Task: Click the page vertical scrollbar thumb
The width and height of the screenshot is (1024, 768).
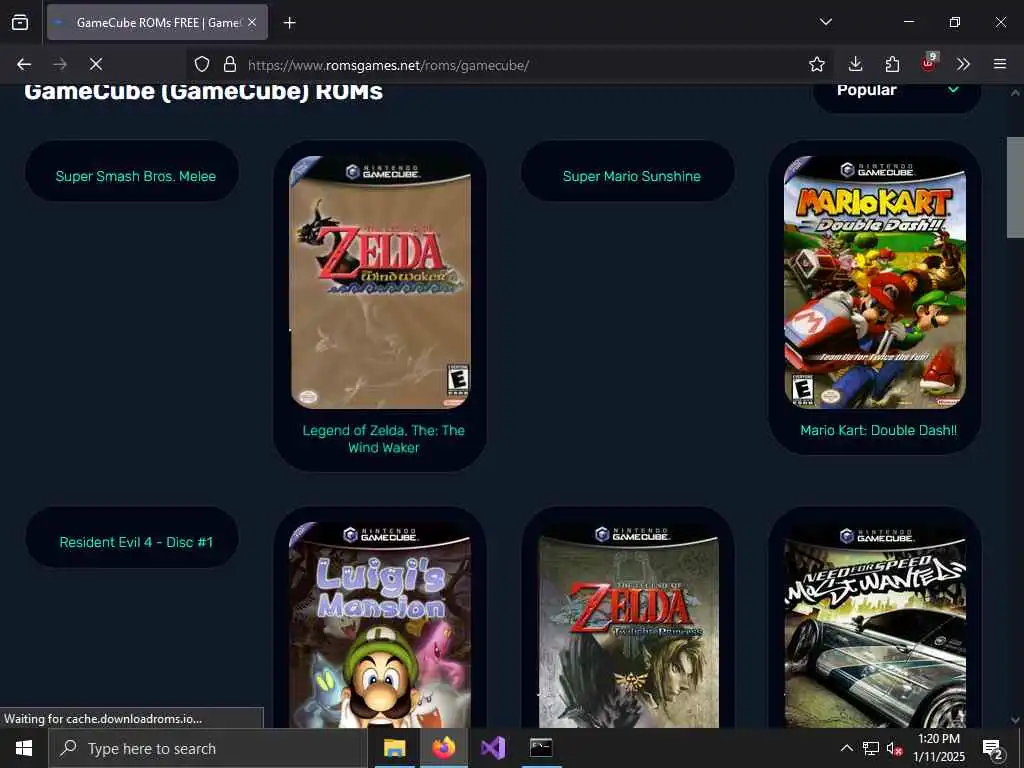Action: click(x=1015, y=187)
